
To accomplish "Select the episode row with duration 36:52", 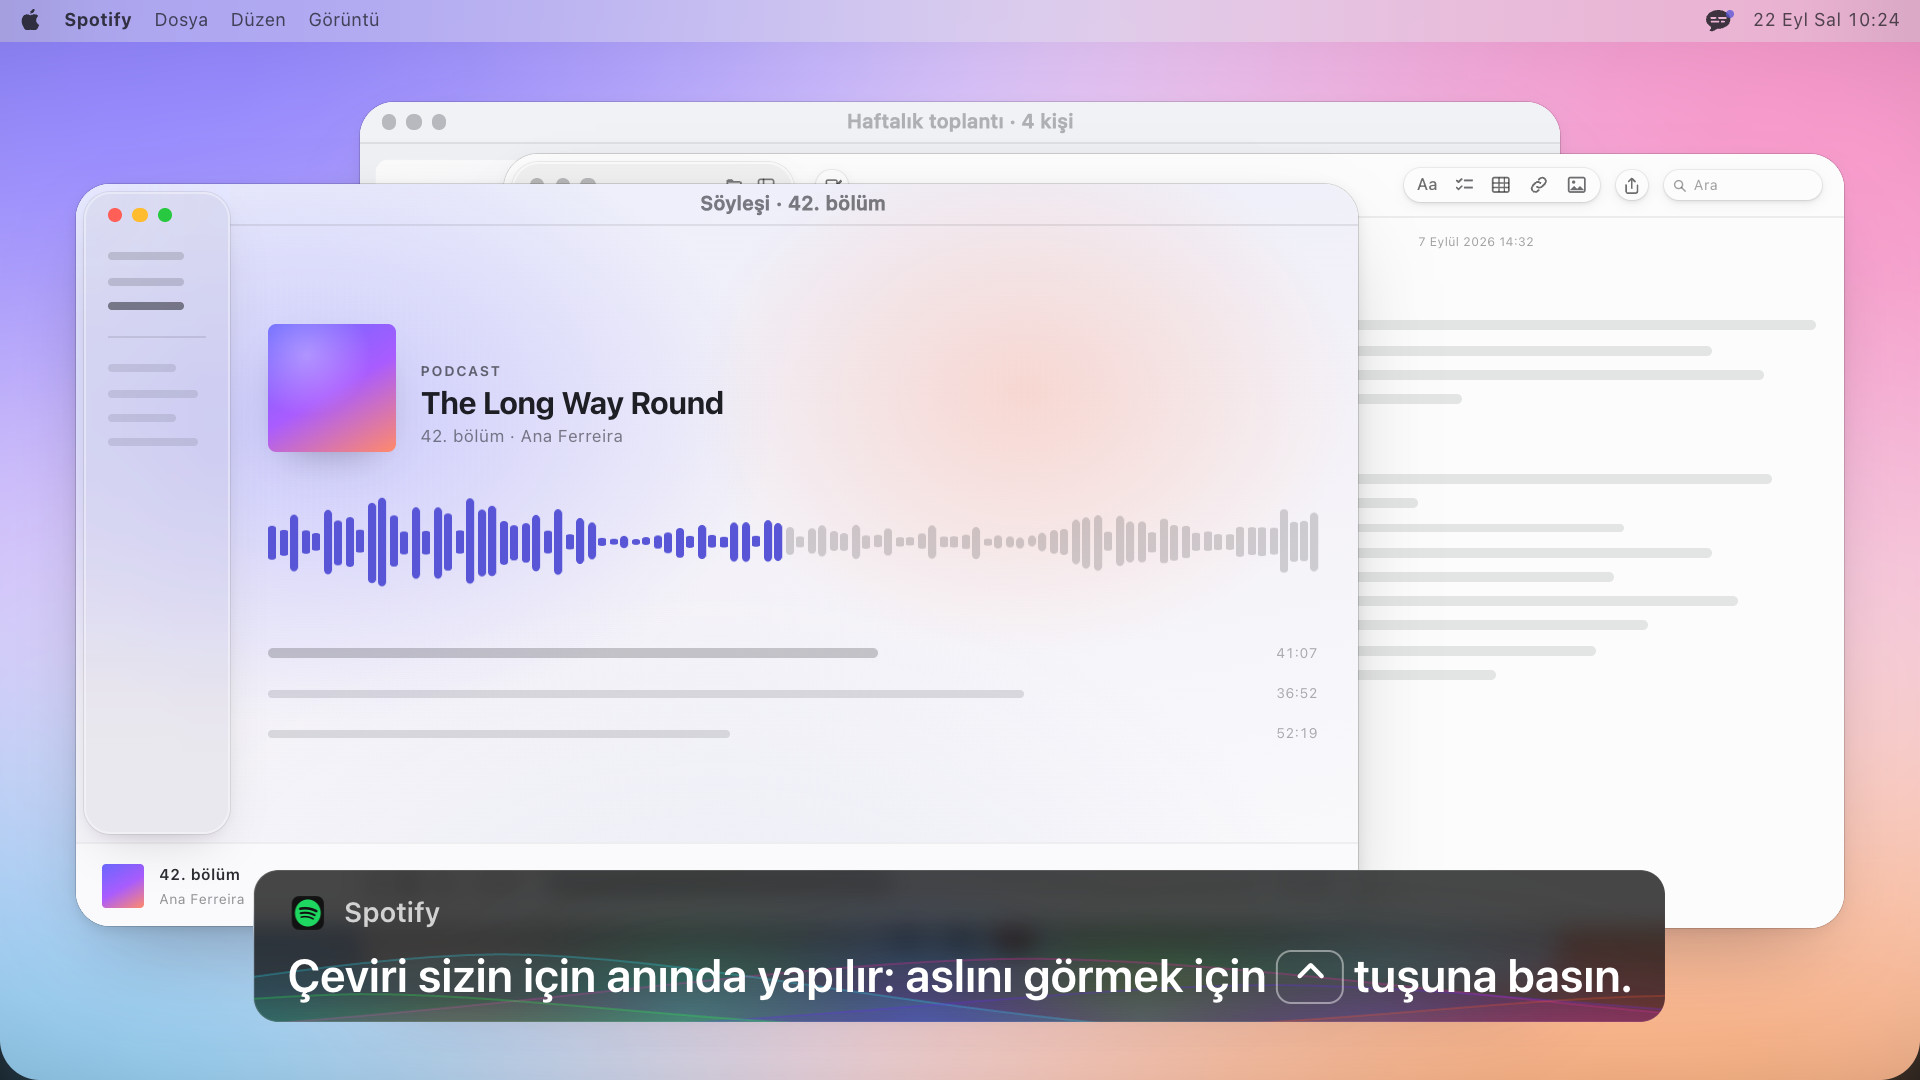I will pos(793,693).
